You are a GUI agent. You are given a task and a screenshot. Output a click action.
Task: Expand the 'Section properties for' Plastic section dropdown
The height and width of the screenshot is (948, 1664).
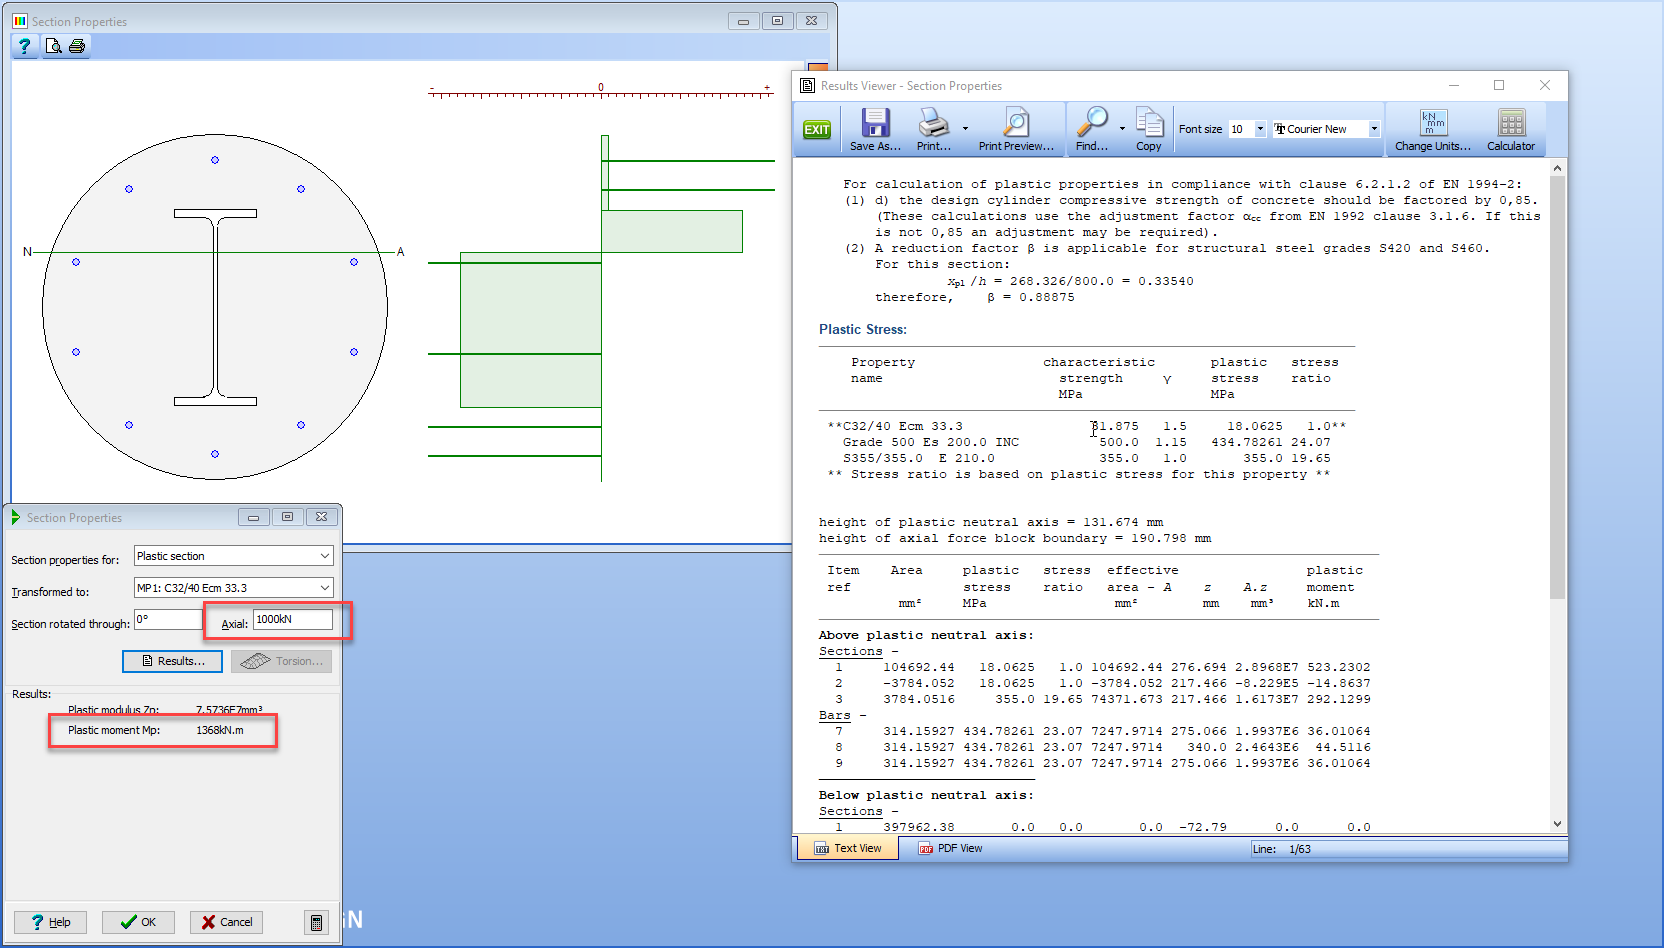click(325, 556)
